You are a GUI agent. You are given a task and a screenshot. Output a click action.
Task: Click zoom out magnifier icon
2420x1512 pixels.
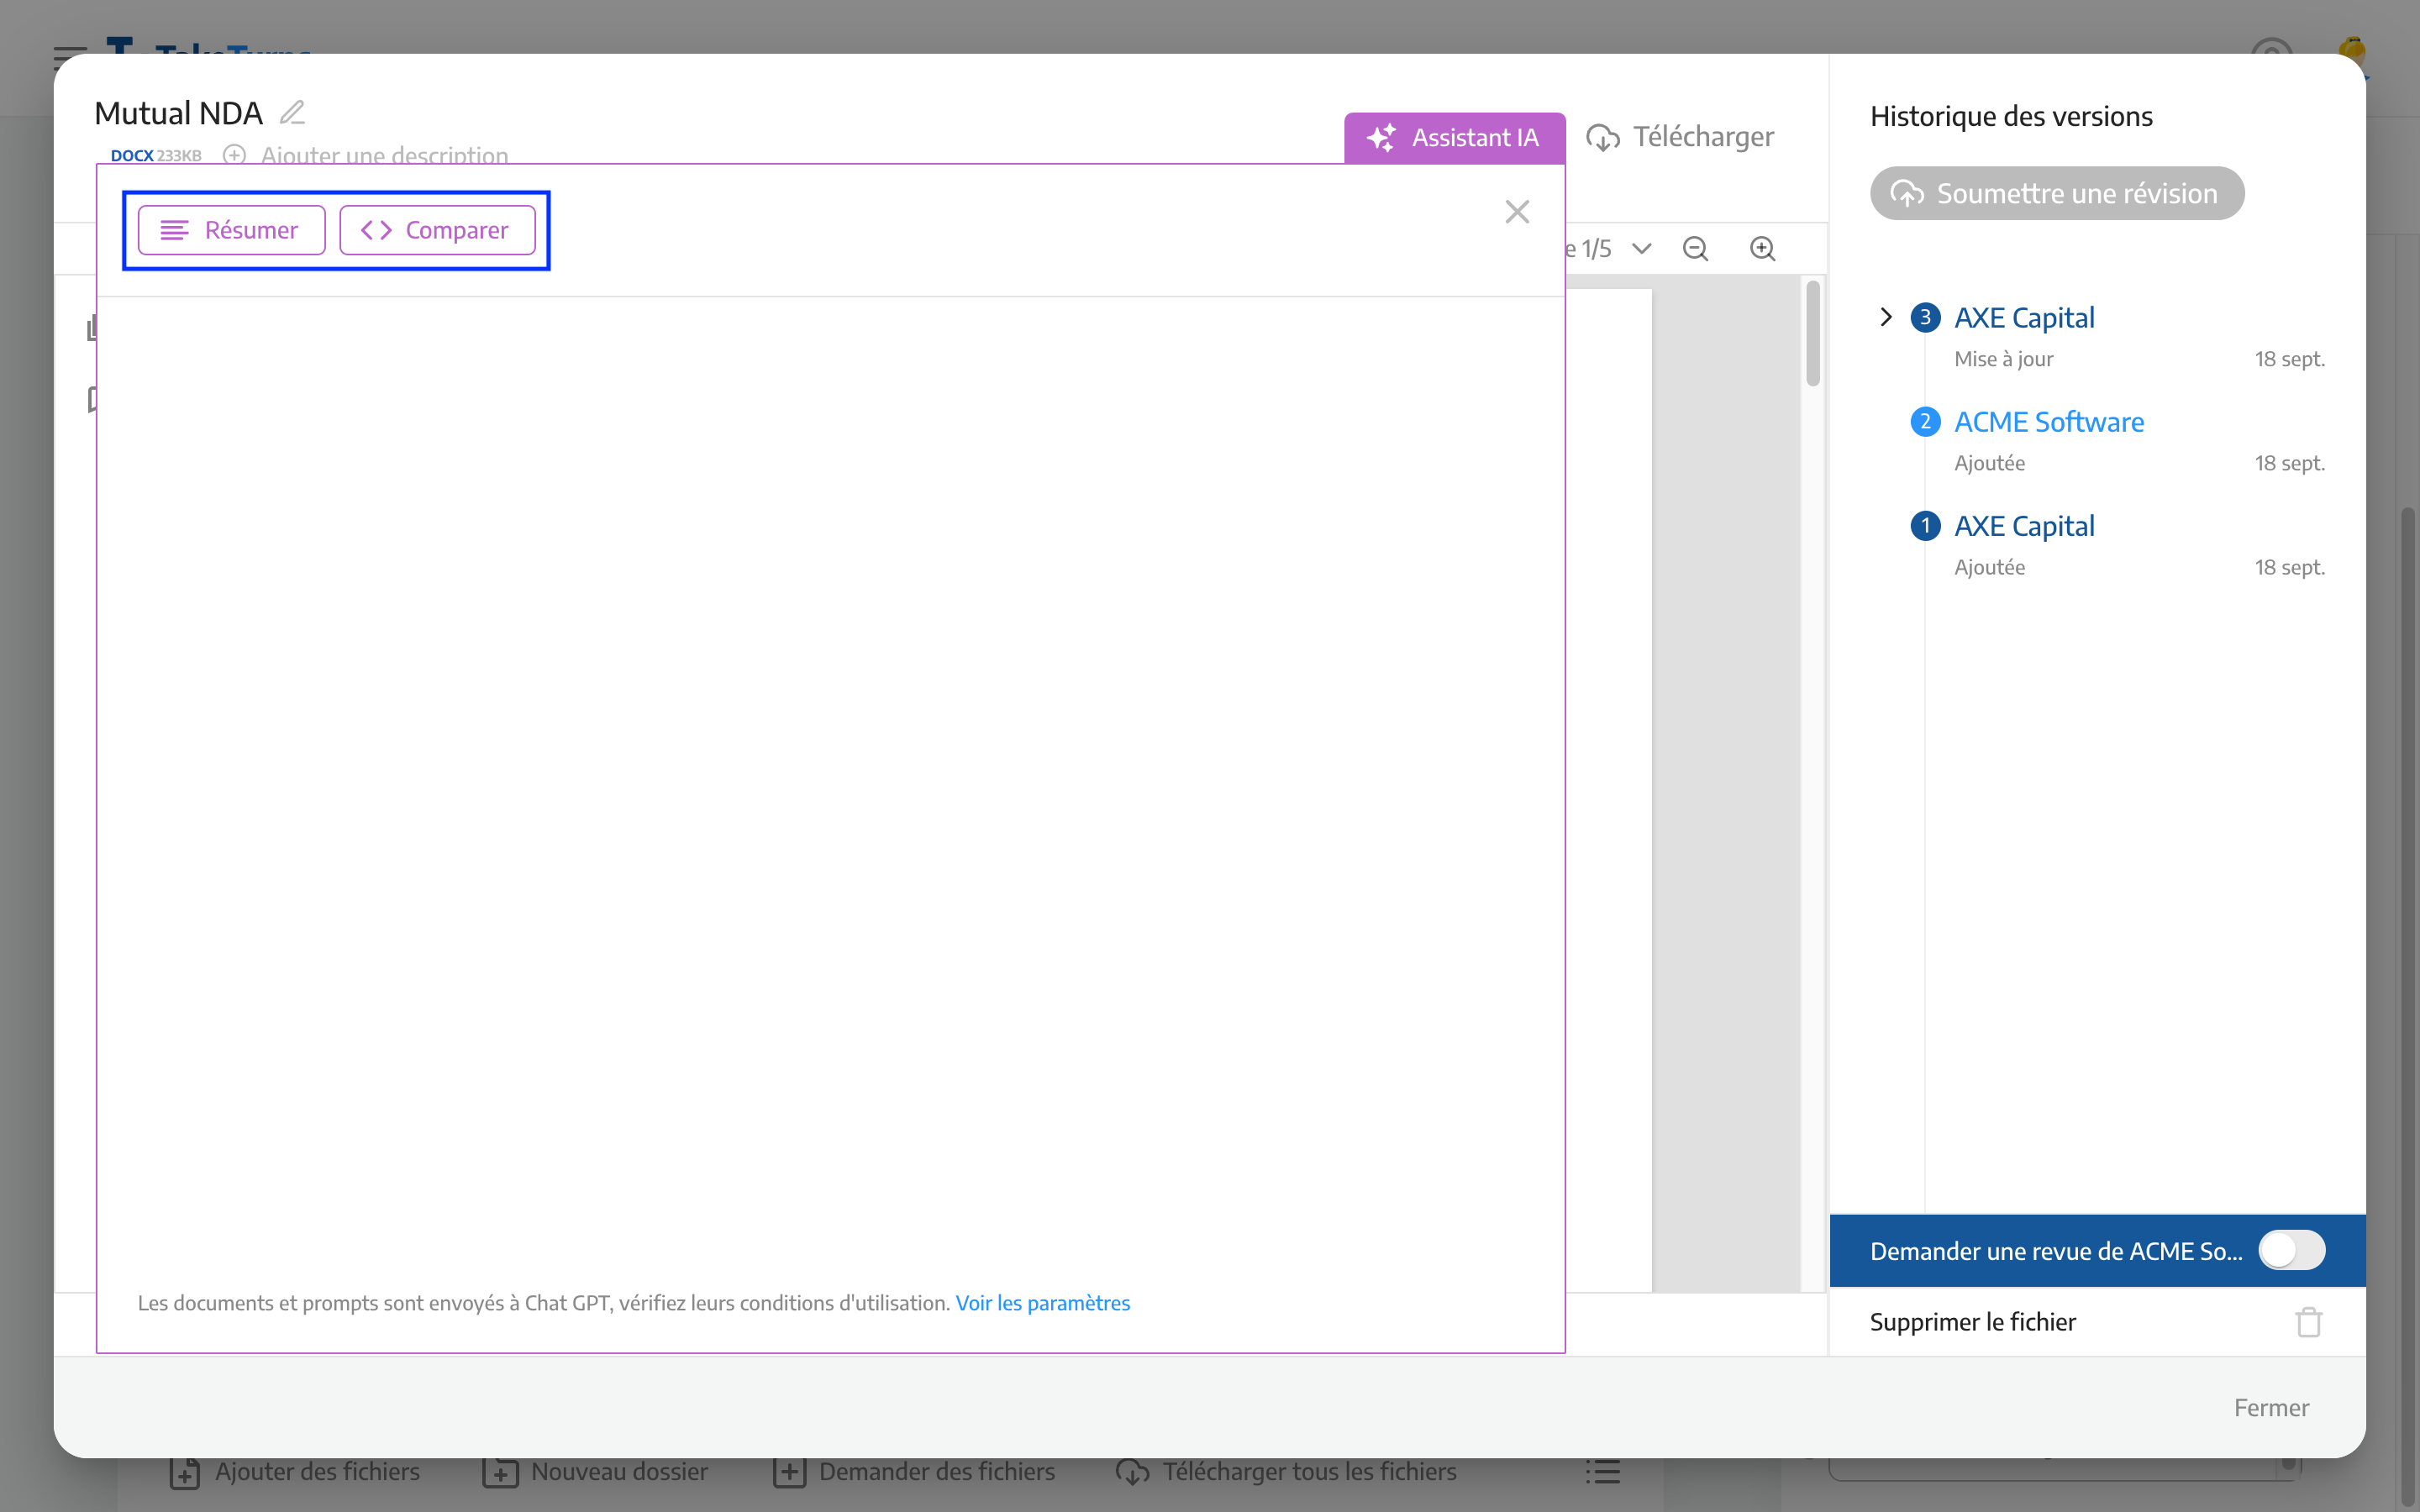point(1693,247)
